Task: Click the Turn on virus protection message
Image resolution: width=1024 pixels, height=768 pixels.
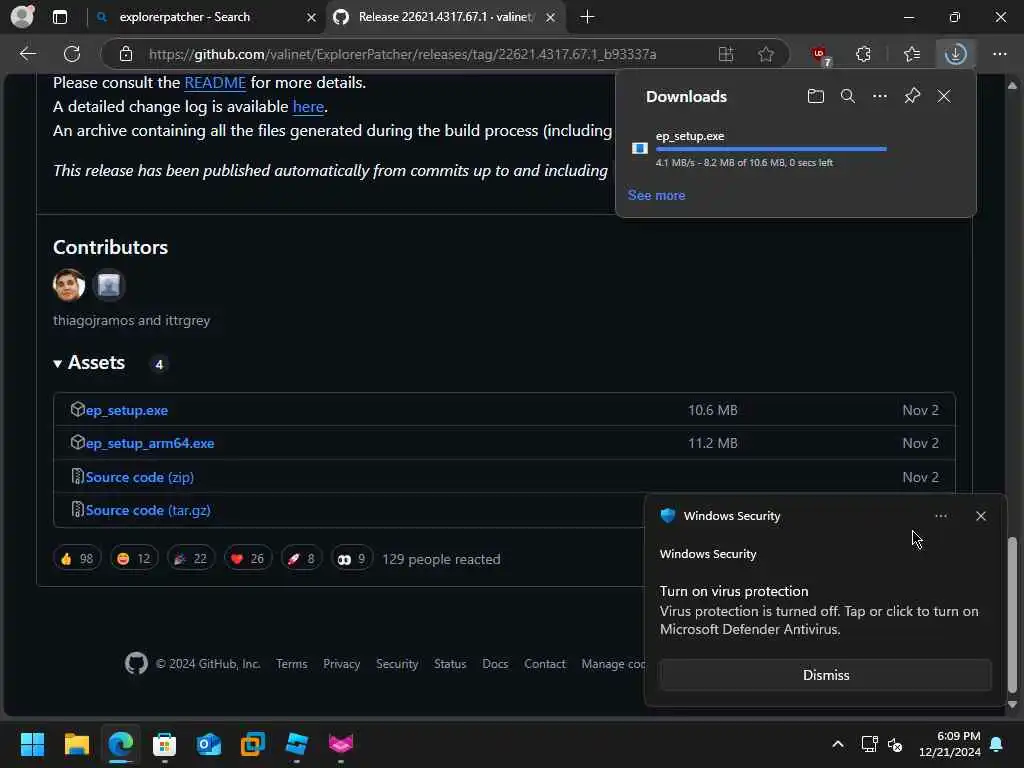Action: click(x=819, y=611)
